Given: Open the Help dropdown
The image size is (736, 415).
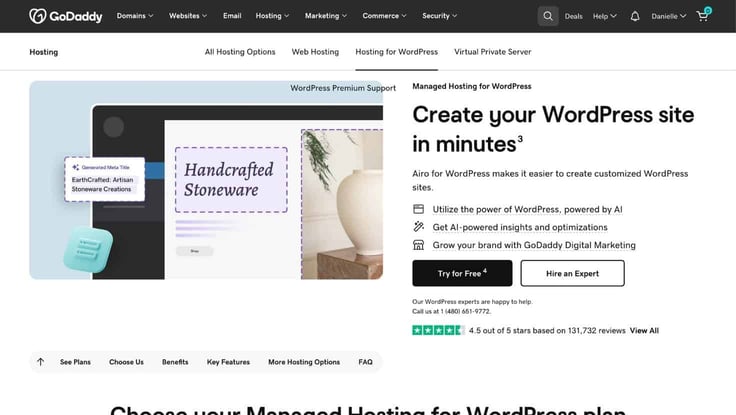Looking at the screenshot, I should click(605, 16).
